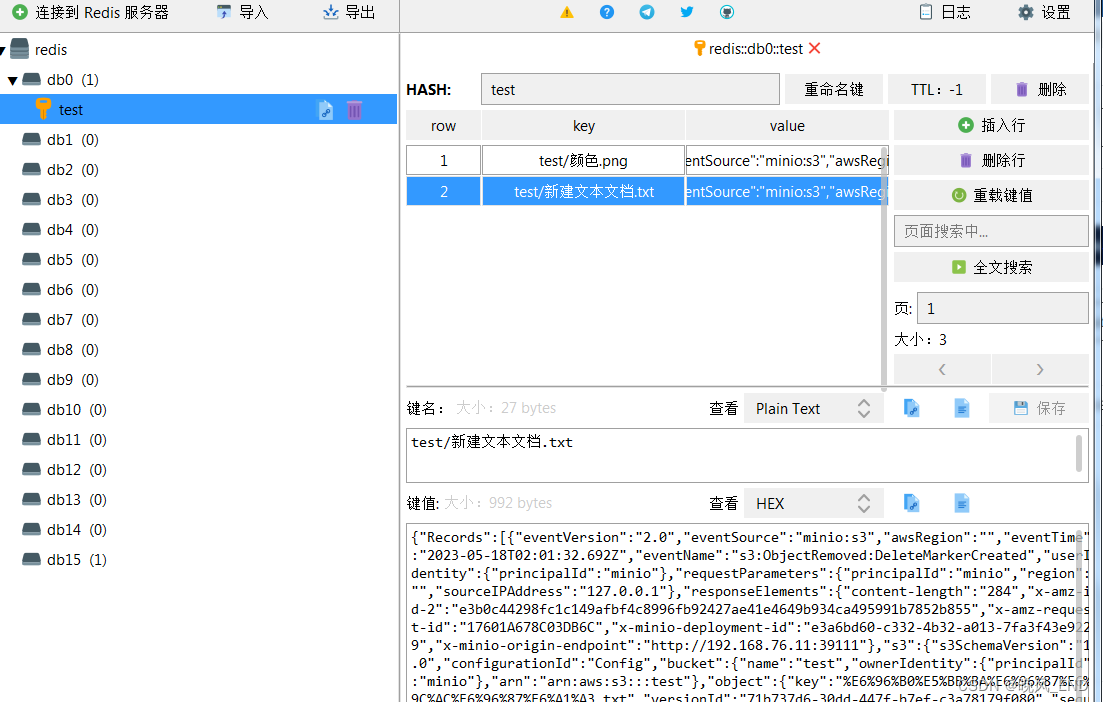1103x702 pixels.
Task: Click 保存 save button
Action: pyautogui.click(x=1039, y=408)
